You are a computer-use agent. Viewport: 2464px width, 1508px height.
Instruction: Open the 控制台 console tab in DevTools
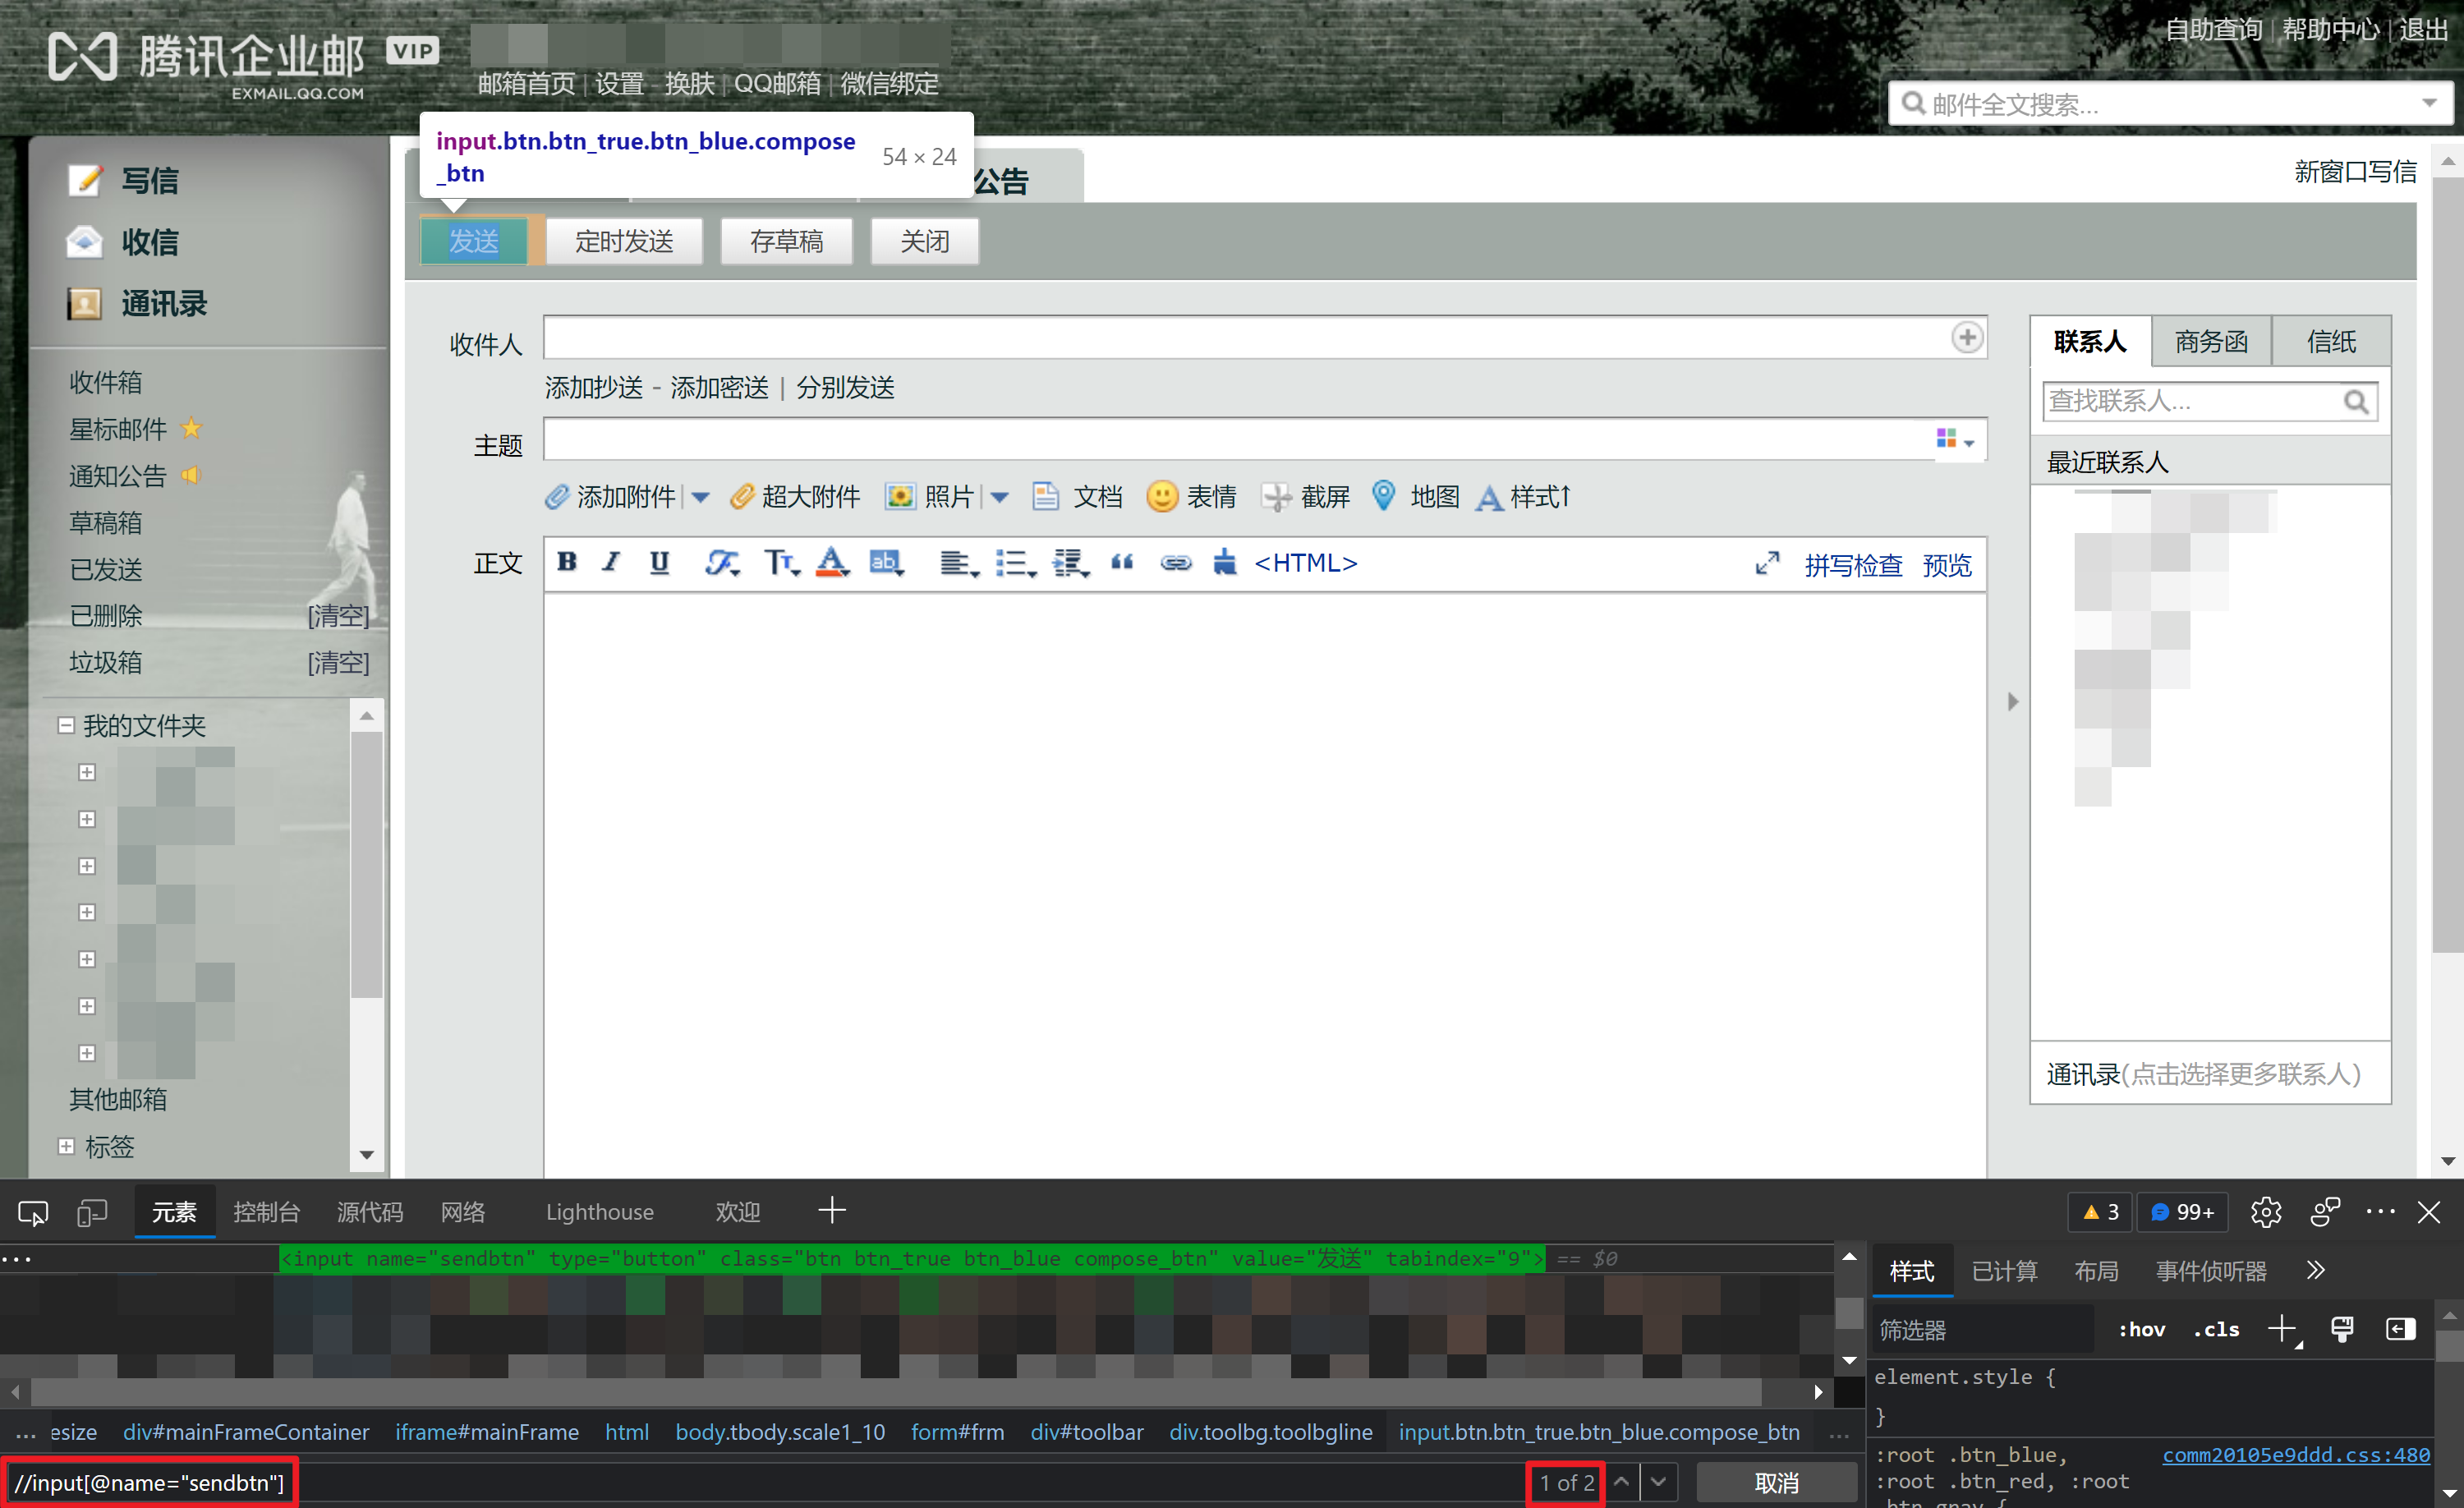266,1212
